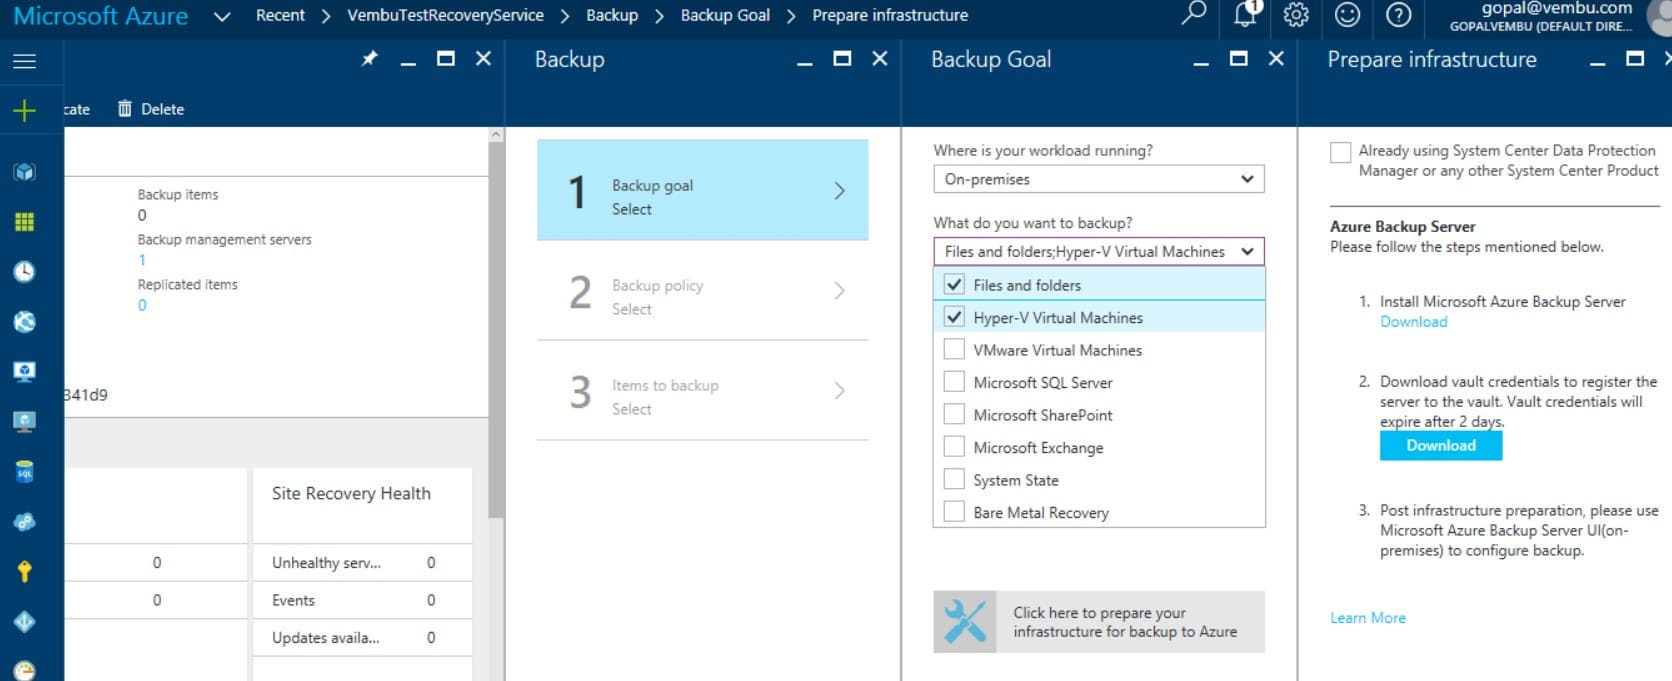This screenshot has width=1672, height=681.
Task: Open Replicated items count 0
Action: click(x=142, y=305)
